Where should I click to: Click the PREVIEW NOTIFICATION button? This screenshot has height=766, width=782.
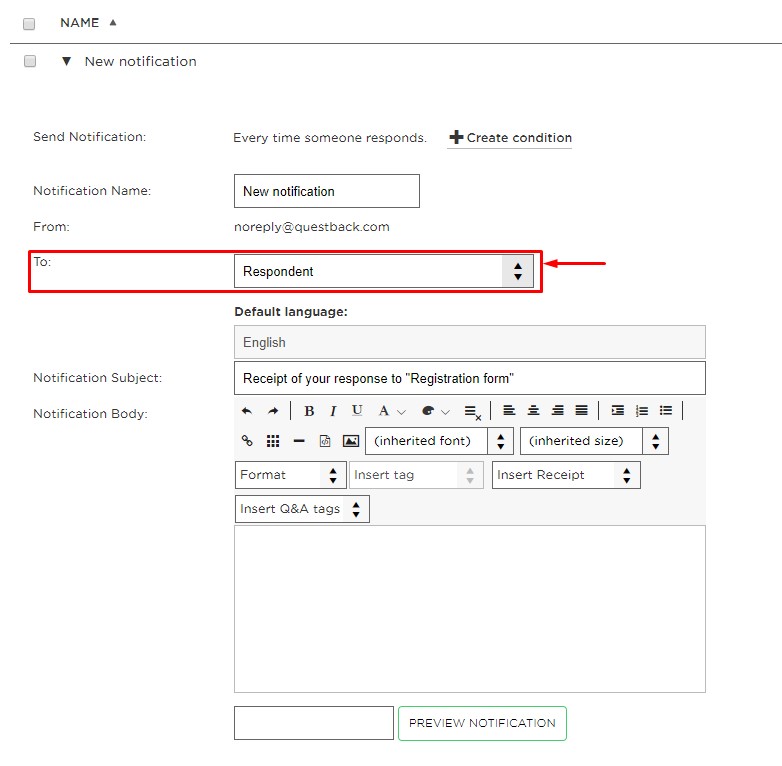pos(482,723)
